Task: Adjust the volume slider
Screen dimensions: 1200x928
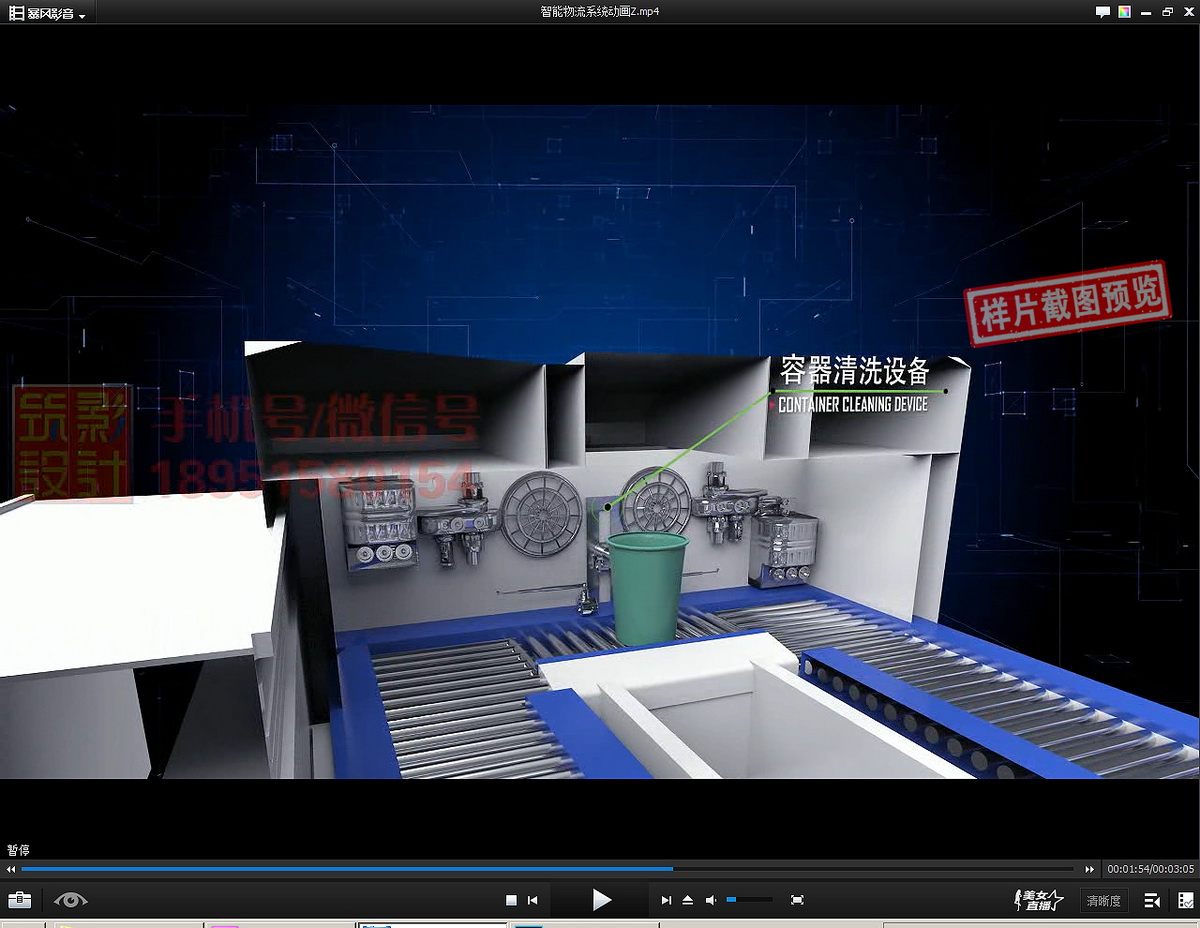Action: 749,900
